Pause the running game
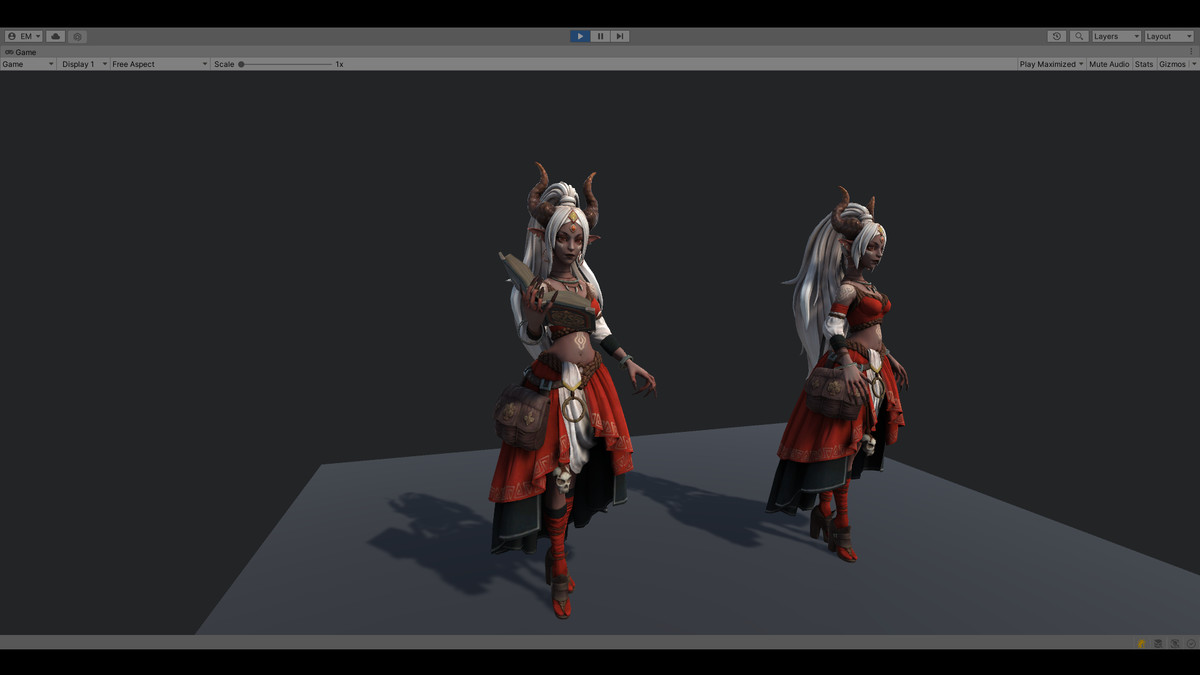The width and height of the screenshot is (1200, 675). point(600,36)
